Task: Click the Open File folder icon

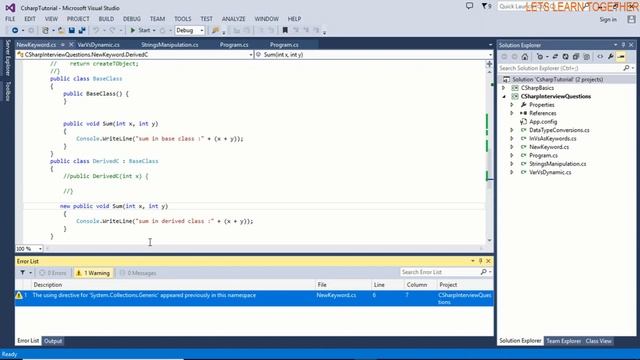Action: coord(61,30)
